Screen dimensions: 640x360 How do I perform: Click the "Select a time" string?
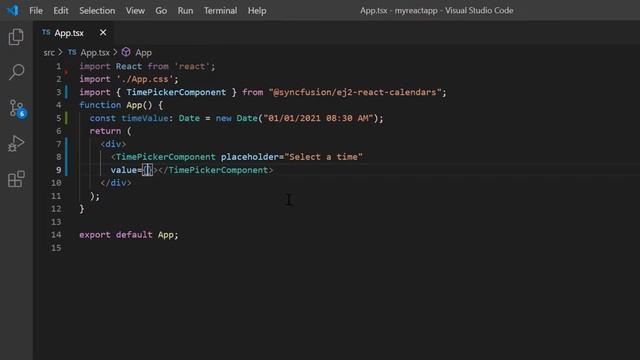[323, 157]
